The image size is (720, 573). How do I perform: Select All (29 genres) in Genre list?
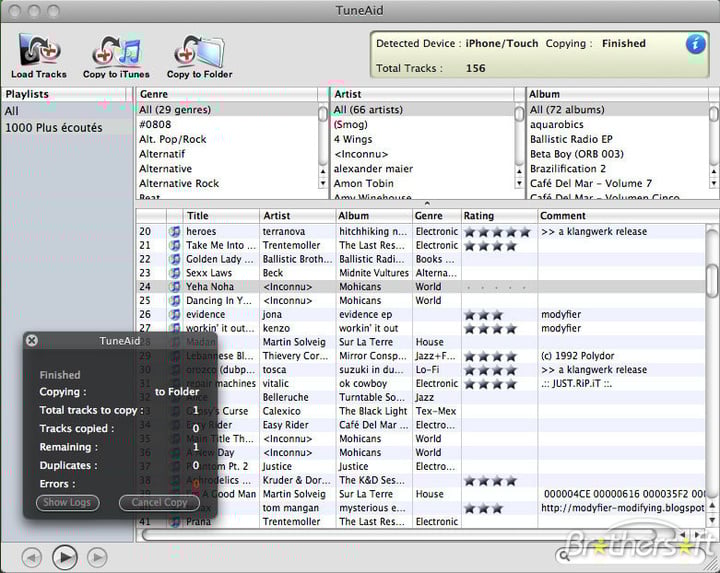tap(227, 110)
